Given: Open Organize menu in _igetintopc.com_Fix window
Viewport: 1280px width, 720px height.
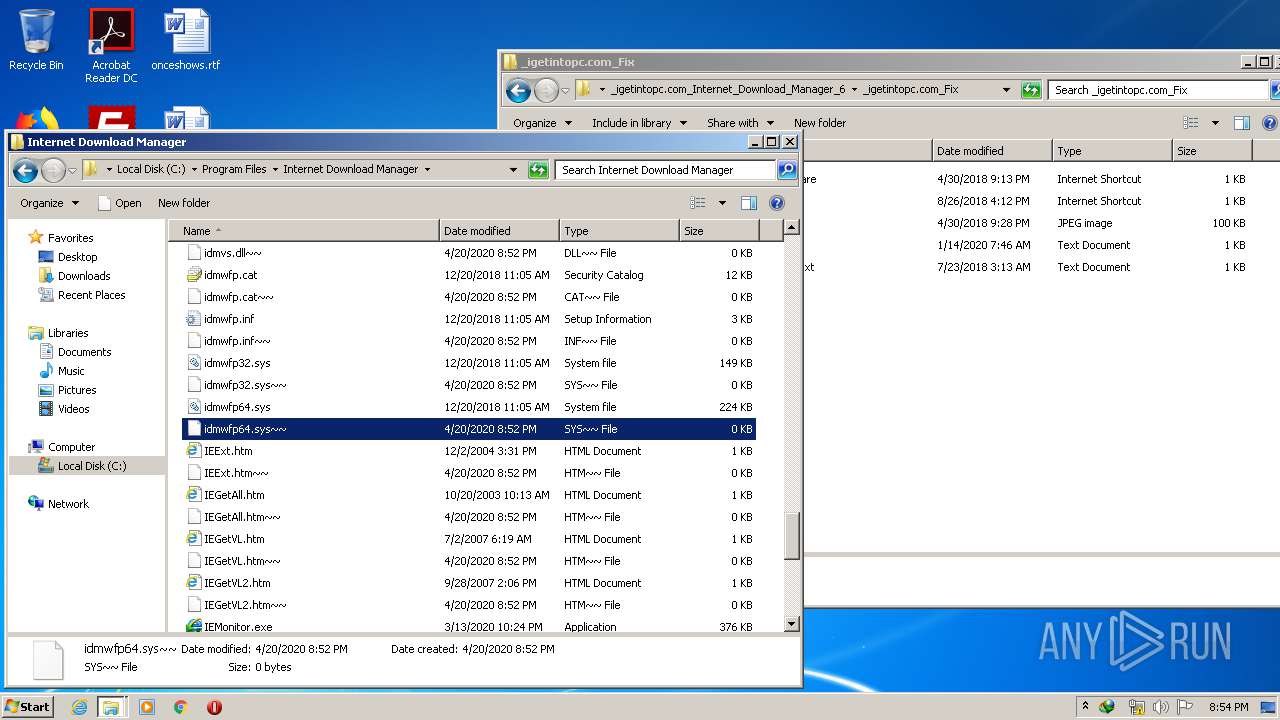Looking at the screenshot, I should [542, 123].
